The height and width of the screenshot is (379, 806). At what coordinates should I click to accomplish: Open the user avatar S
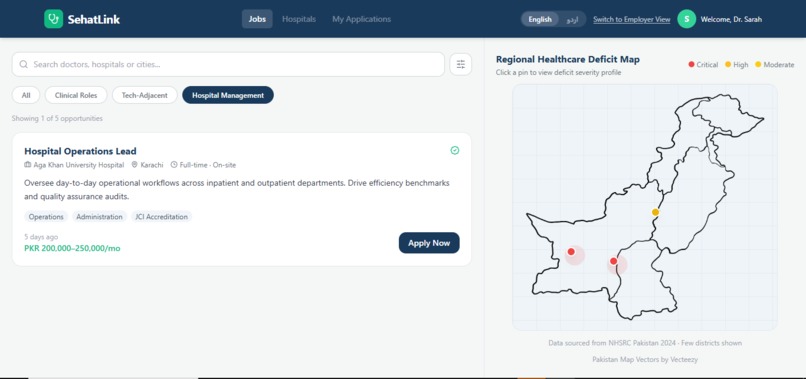point(687,19)
